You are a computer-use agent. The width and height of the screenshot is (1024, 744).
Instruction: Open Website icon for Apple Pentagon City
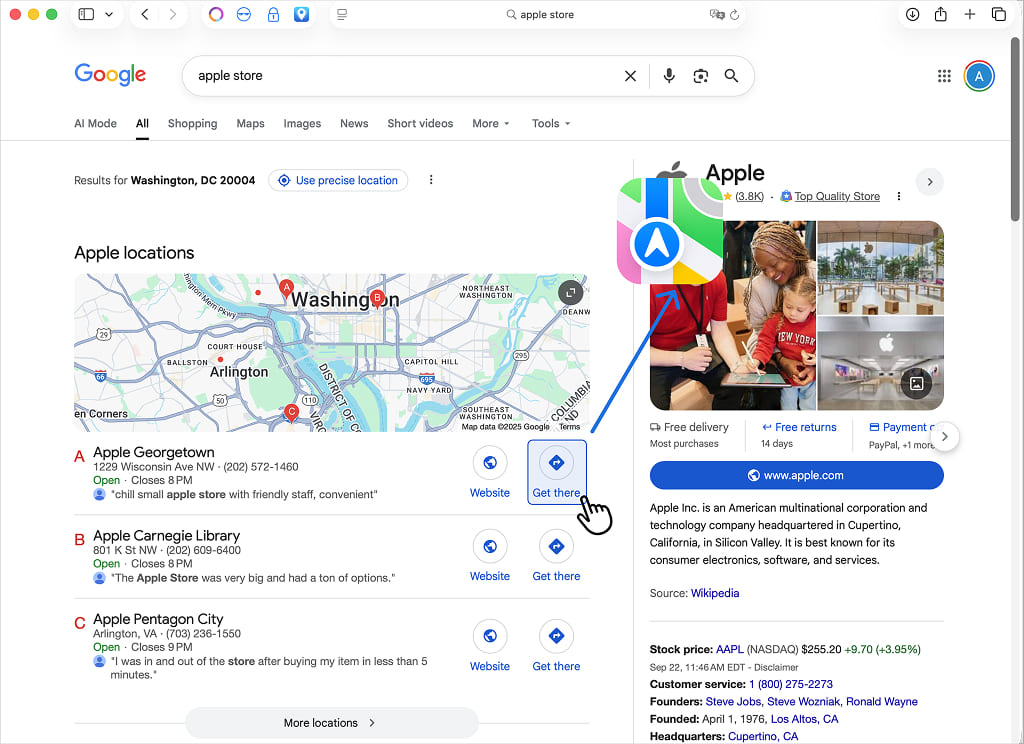coord(490,637)
